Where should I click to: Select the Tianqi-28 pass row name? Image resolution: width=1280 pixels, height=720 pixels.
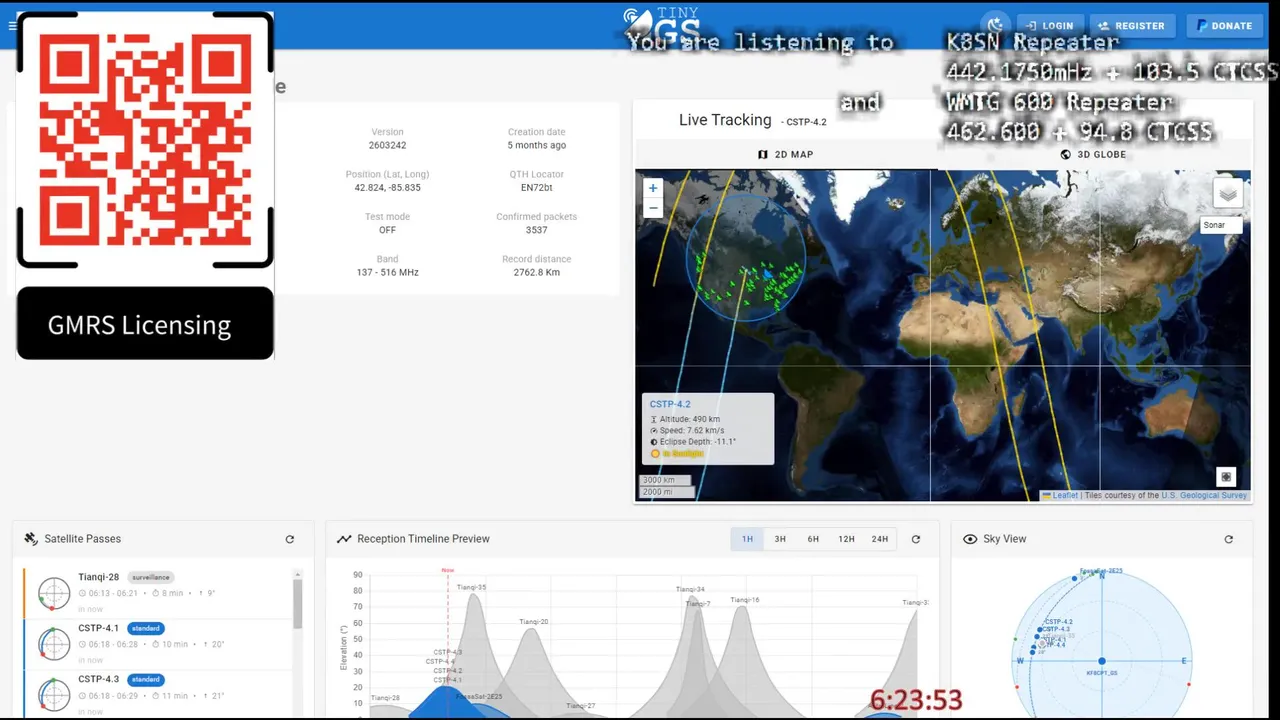(99, 577)
